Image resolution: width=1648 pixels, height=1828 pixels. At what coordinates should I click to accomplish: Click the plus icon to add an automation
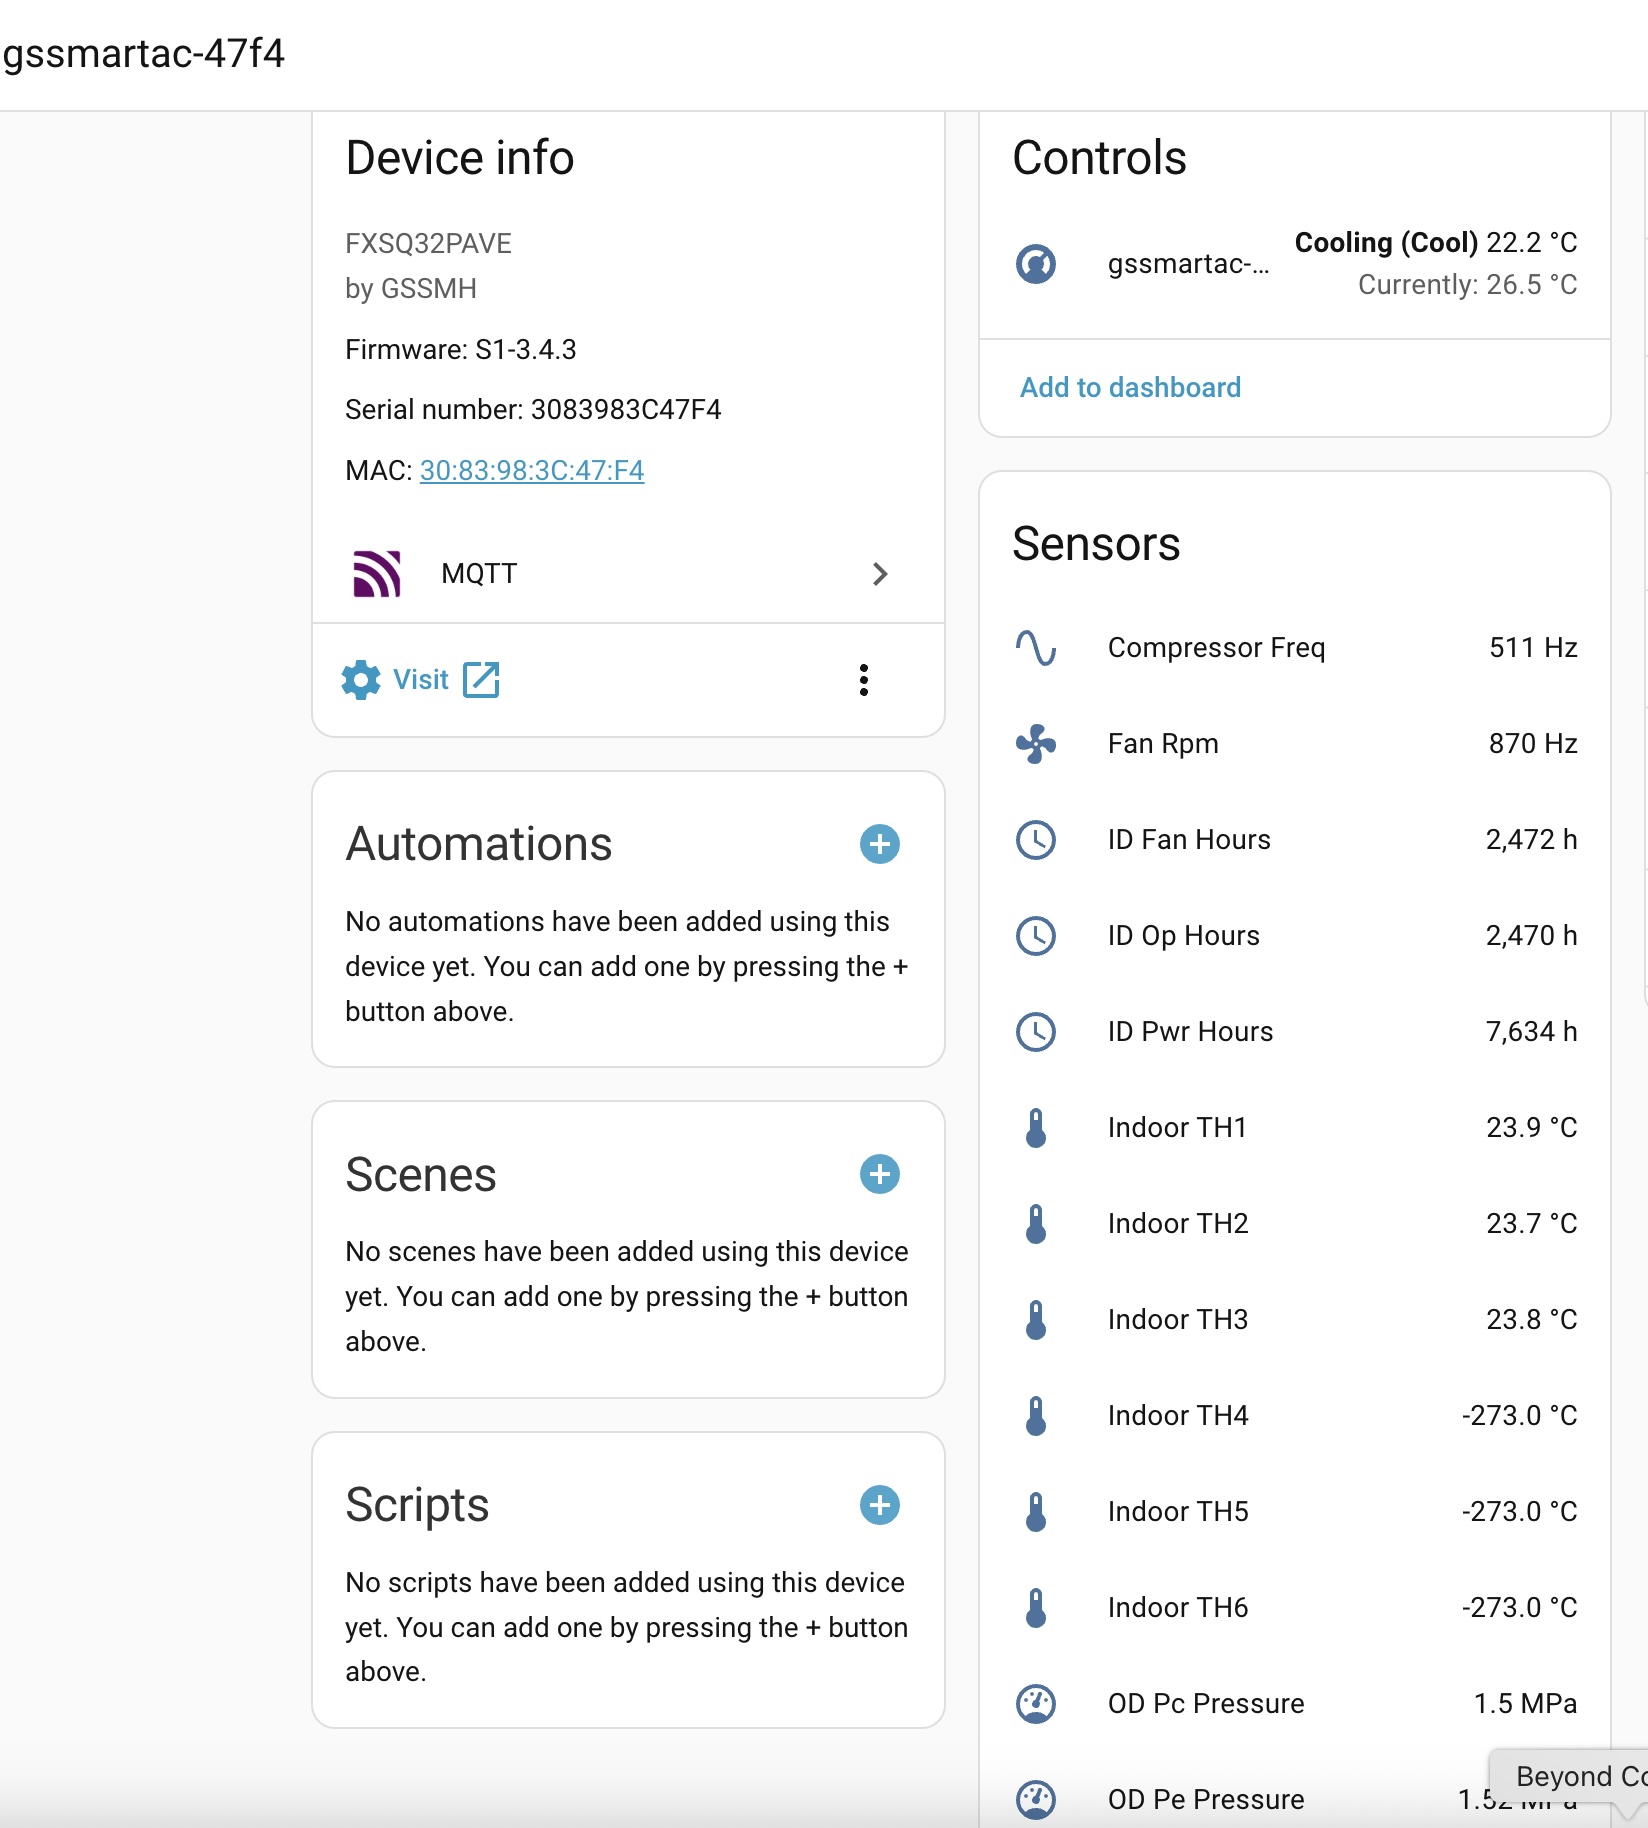(879, 844)
